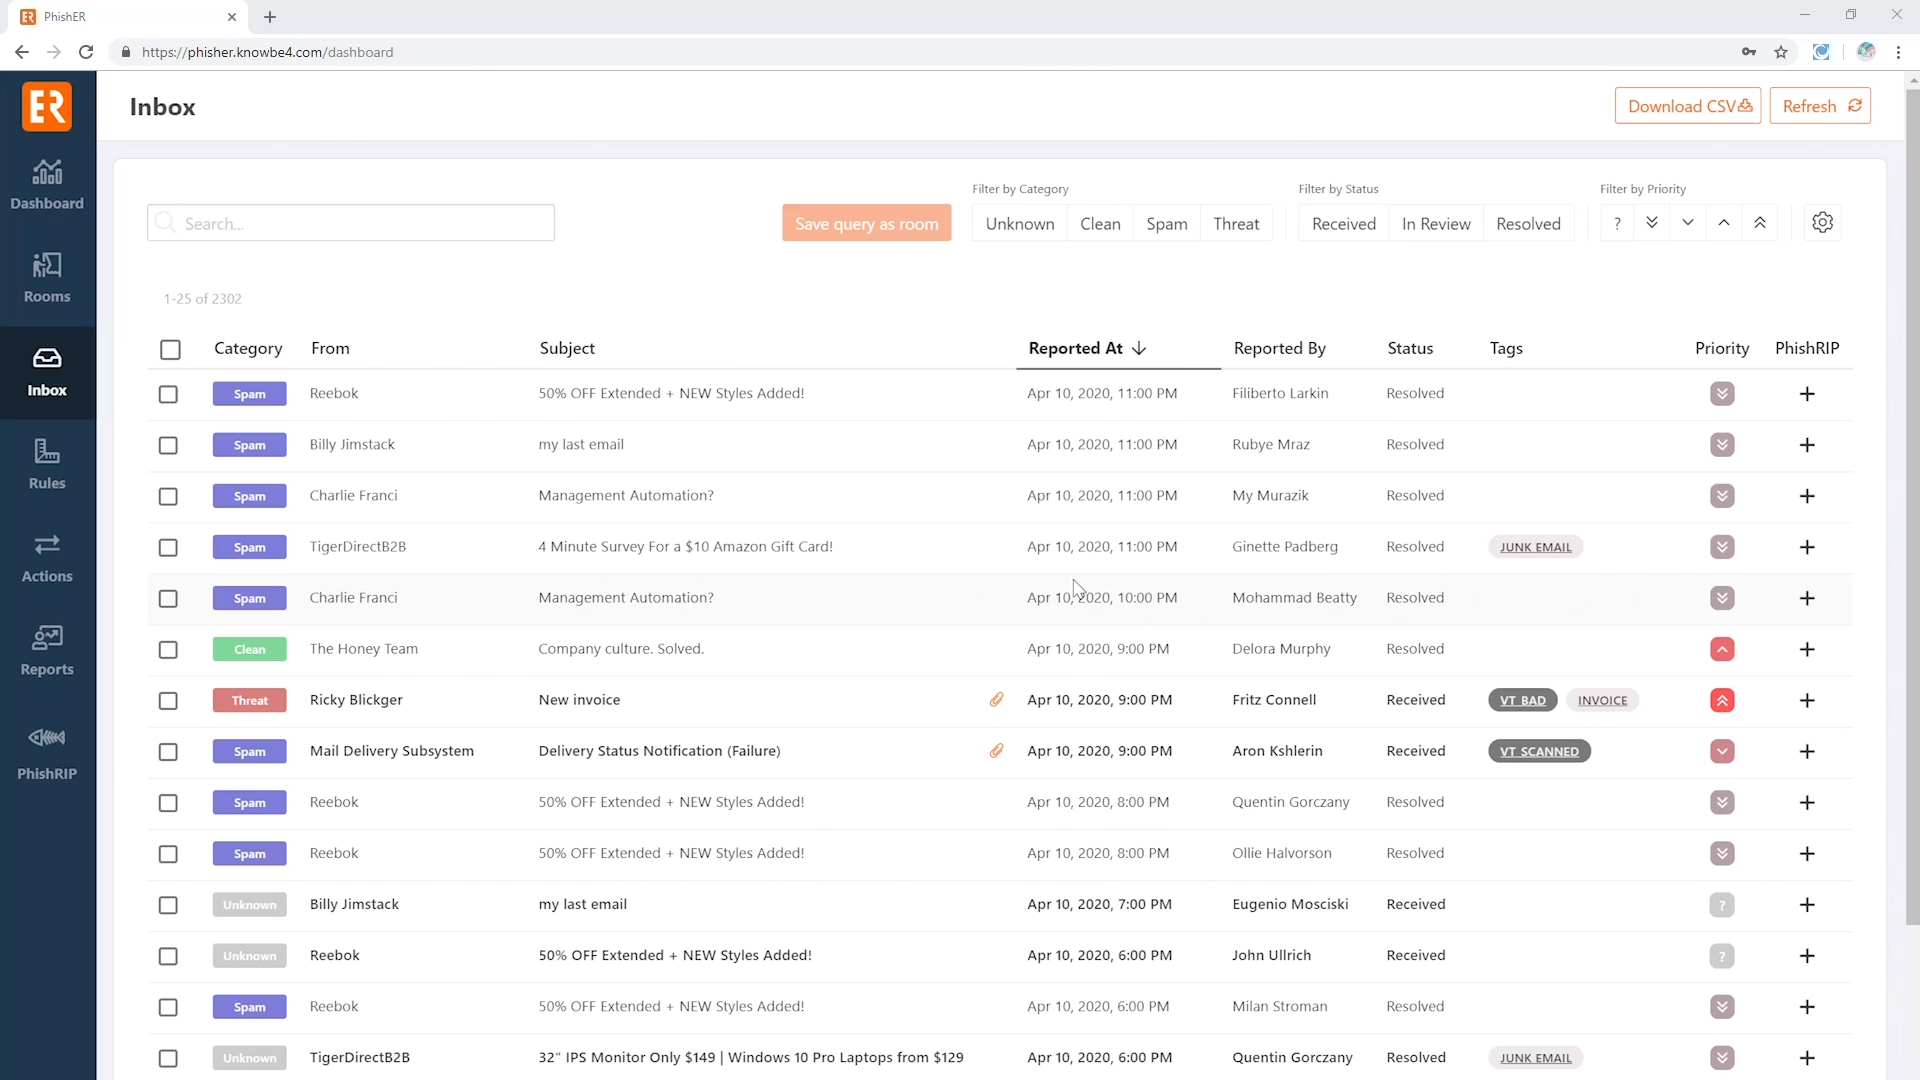Sort by the Reported At column arrow
This screenshot has height=1080, width=1920.
pos(1138,348)
